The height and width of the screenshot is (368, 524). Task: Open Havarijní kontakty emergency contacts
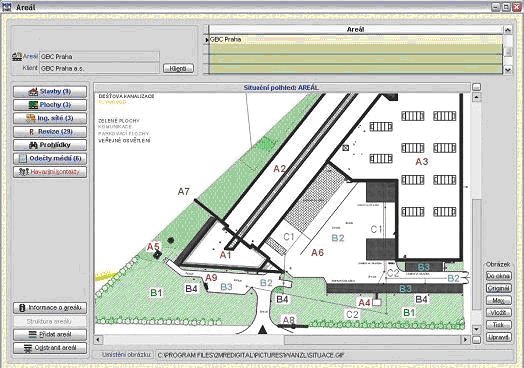(50, 172)
